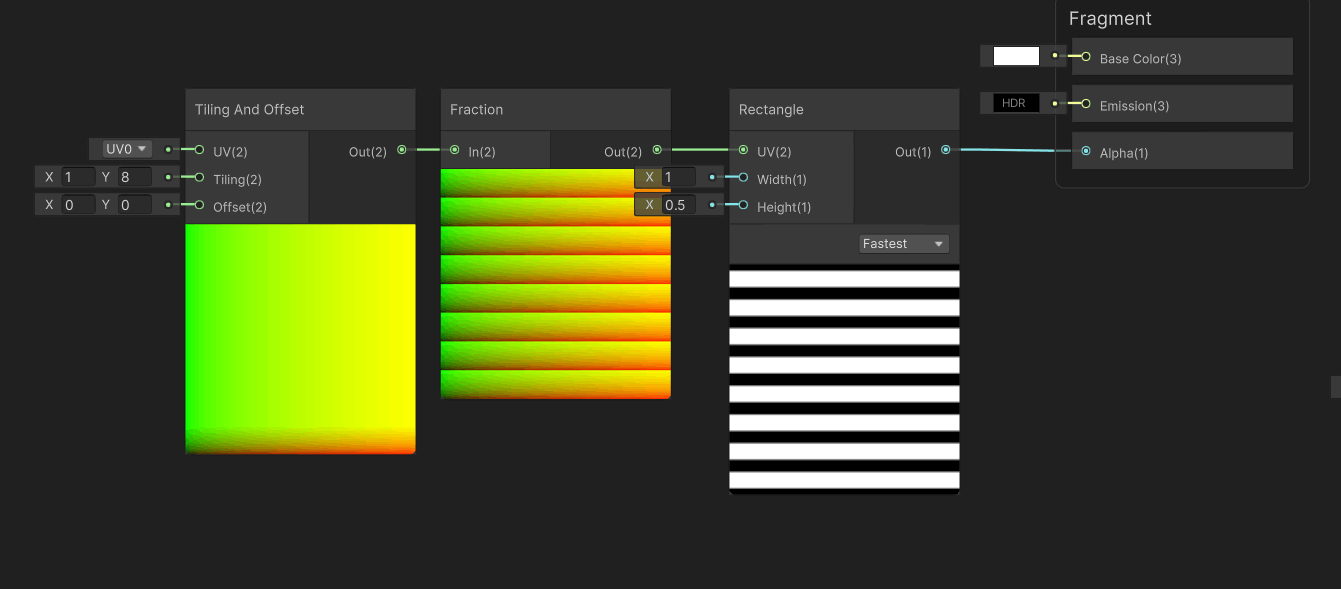This screenshot has width=1341, height=589.
Task: Click the Offset(2) input port
Action: [x=199, y=206]
